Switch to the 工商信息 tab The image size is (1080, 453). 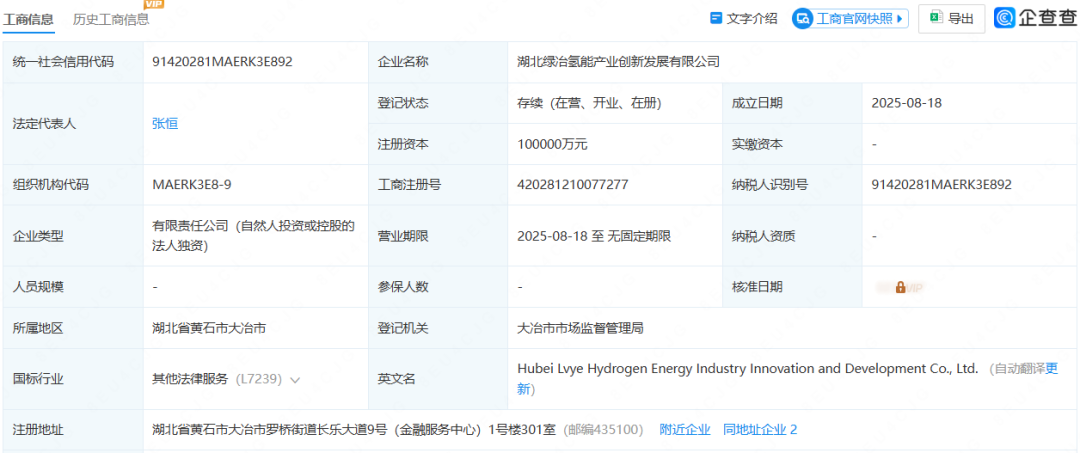pos(29,19)
